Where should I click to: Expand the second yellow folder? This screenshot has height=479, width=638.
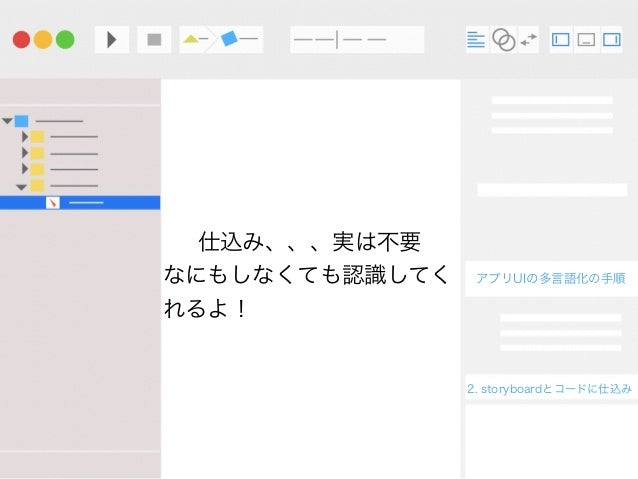click(x=25, y=153)
